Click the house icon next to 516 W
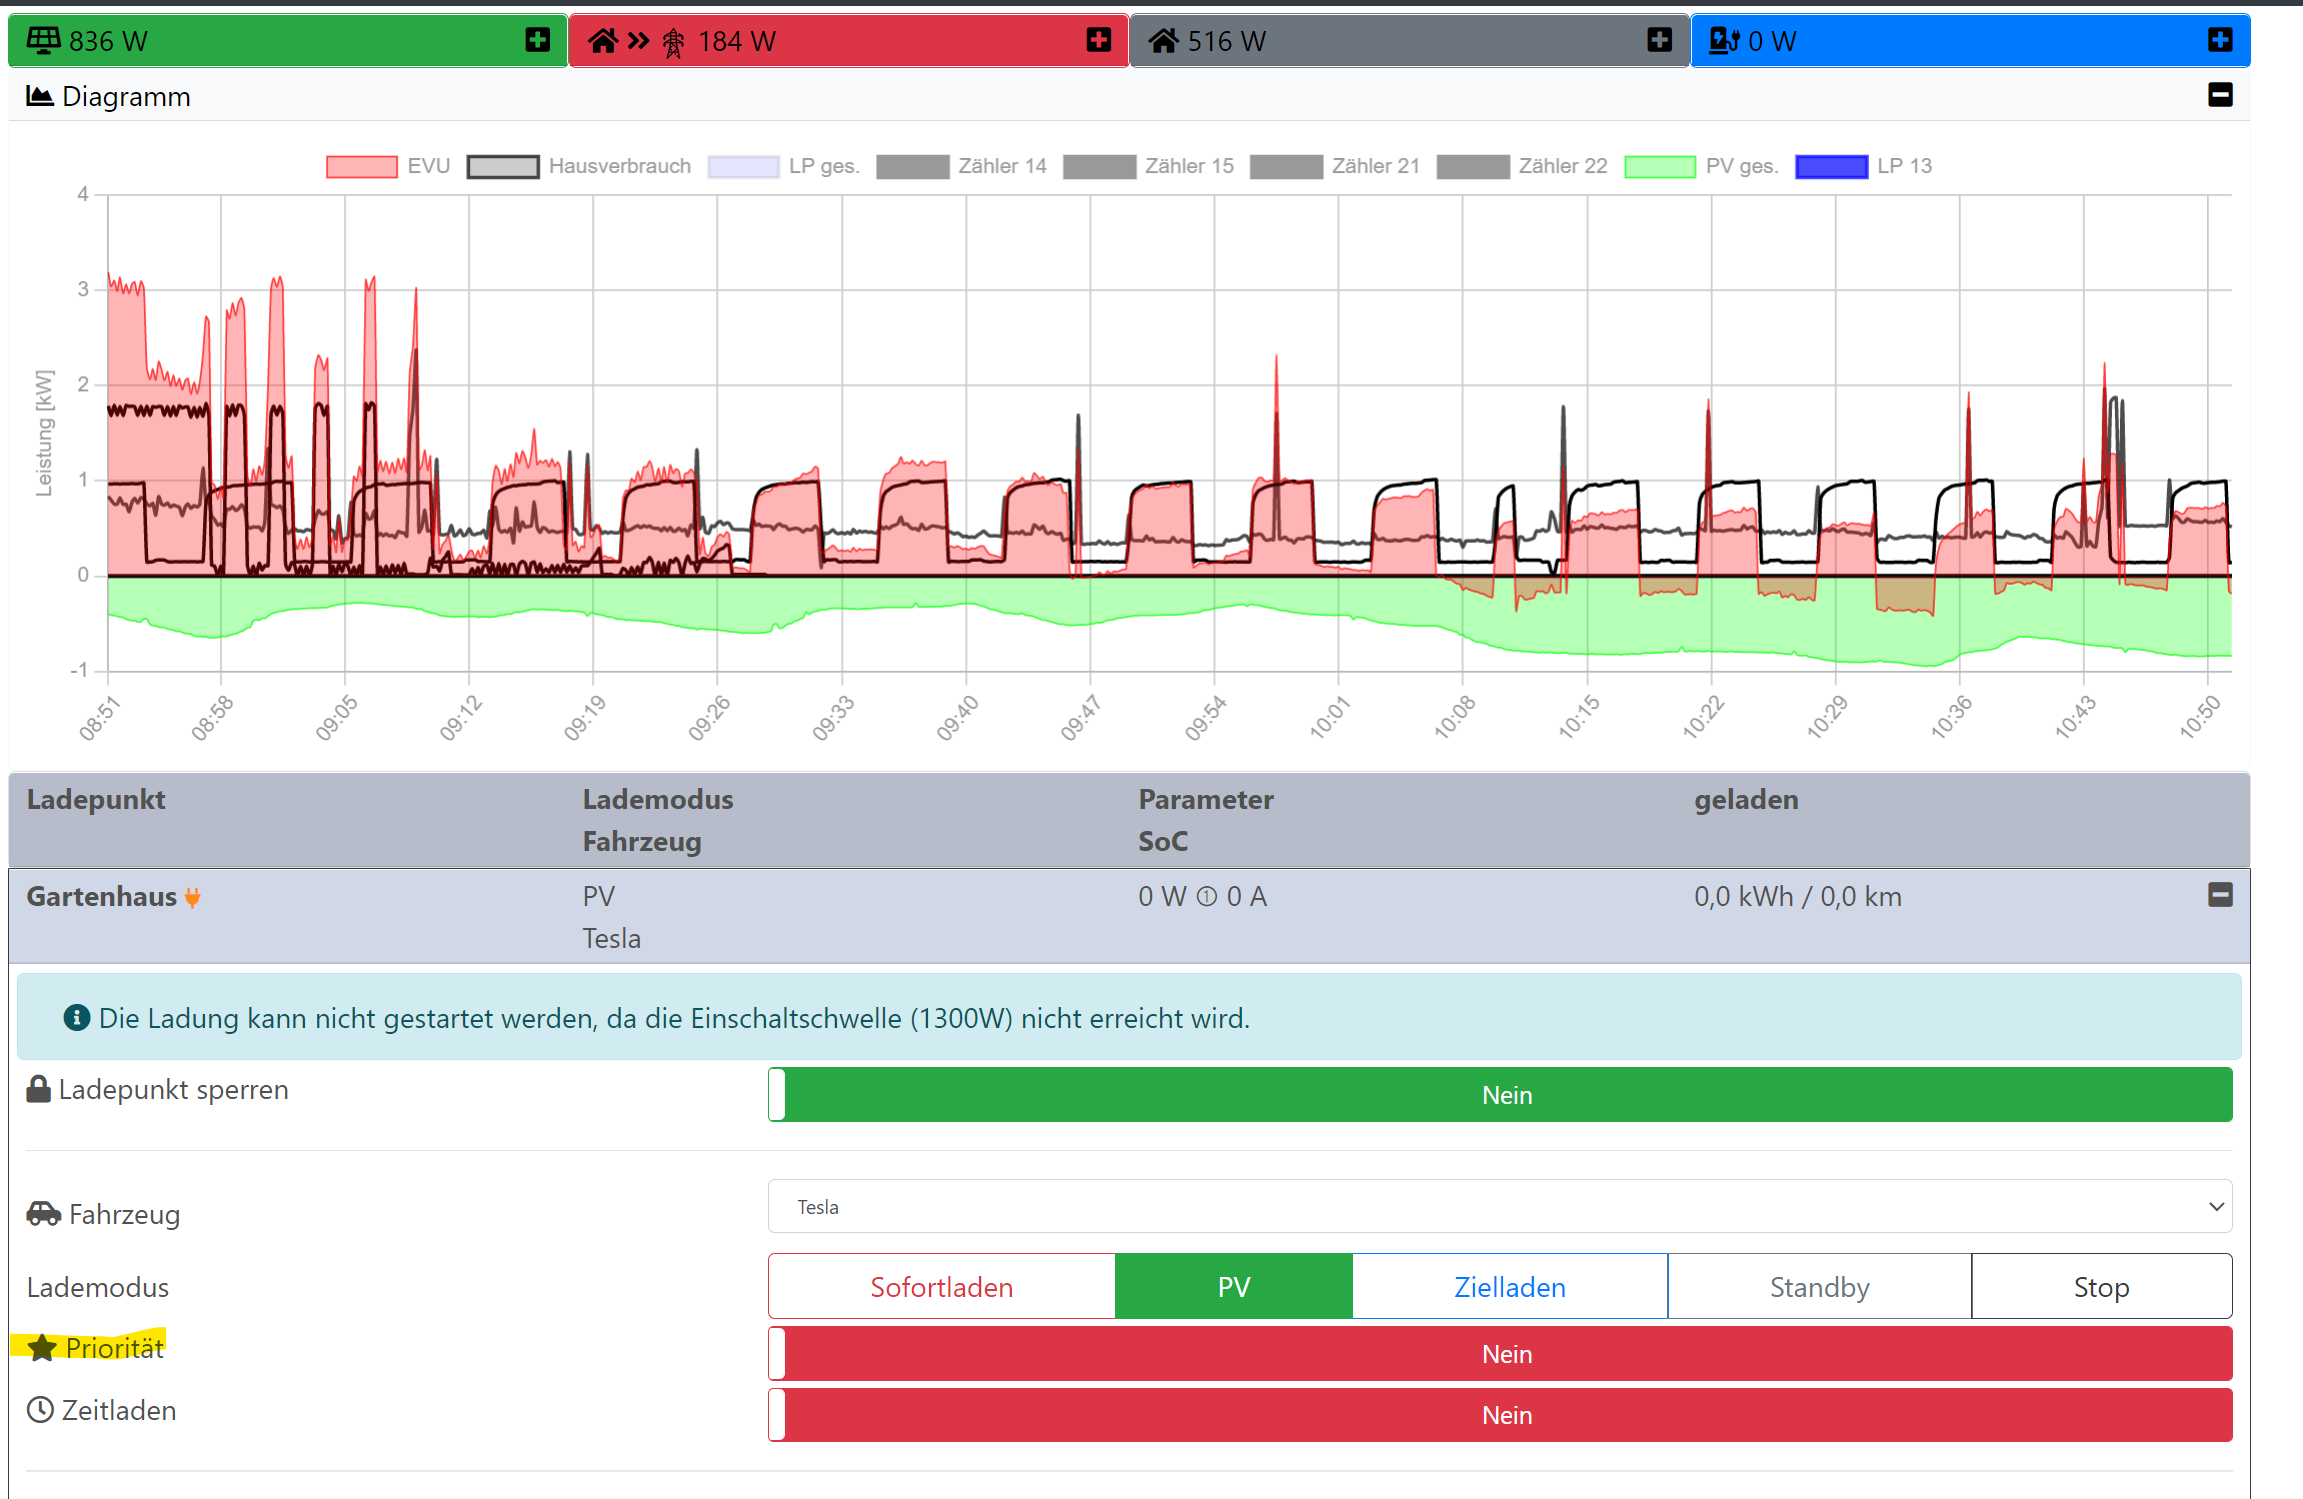Screen dimensions: 2303x1499 1163,40
